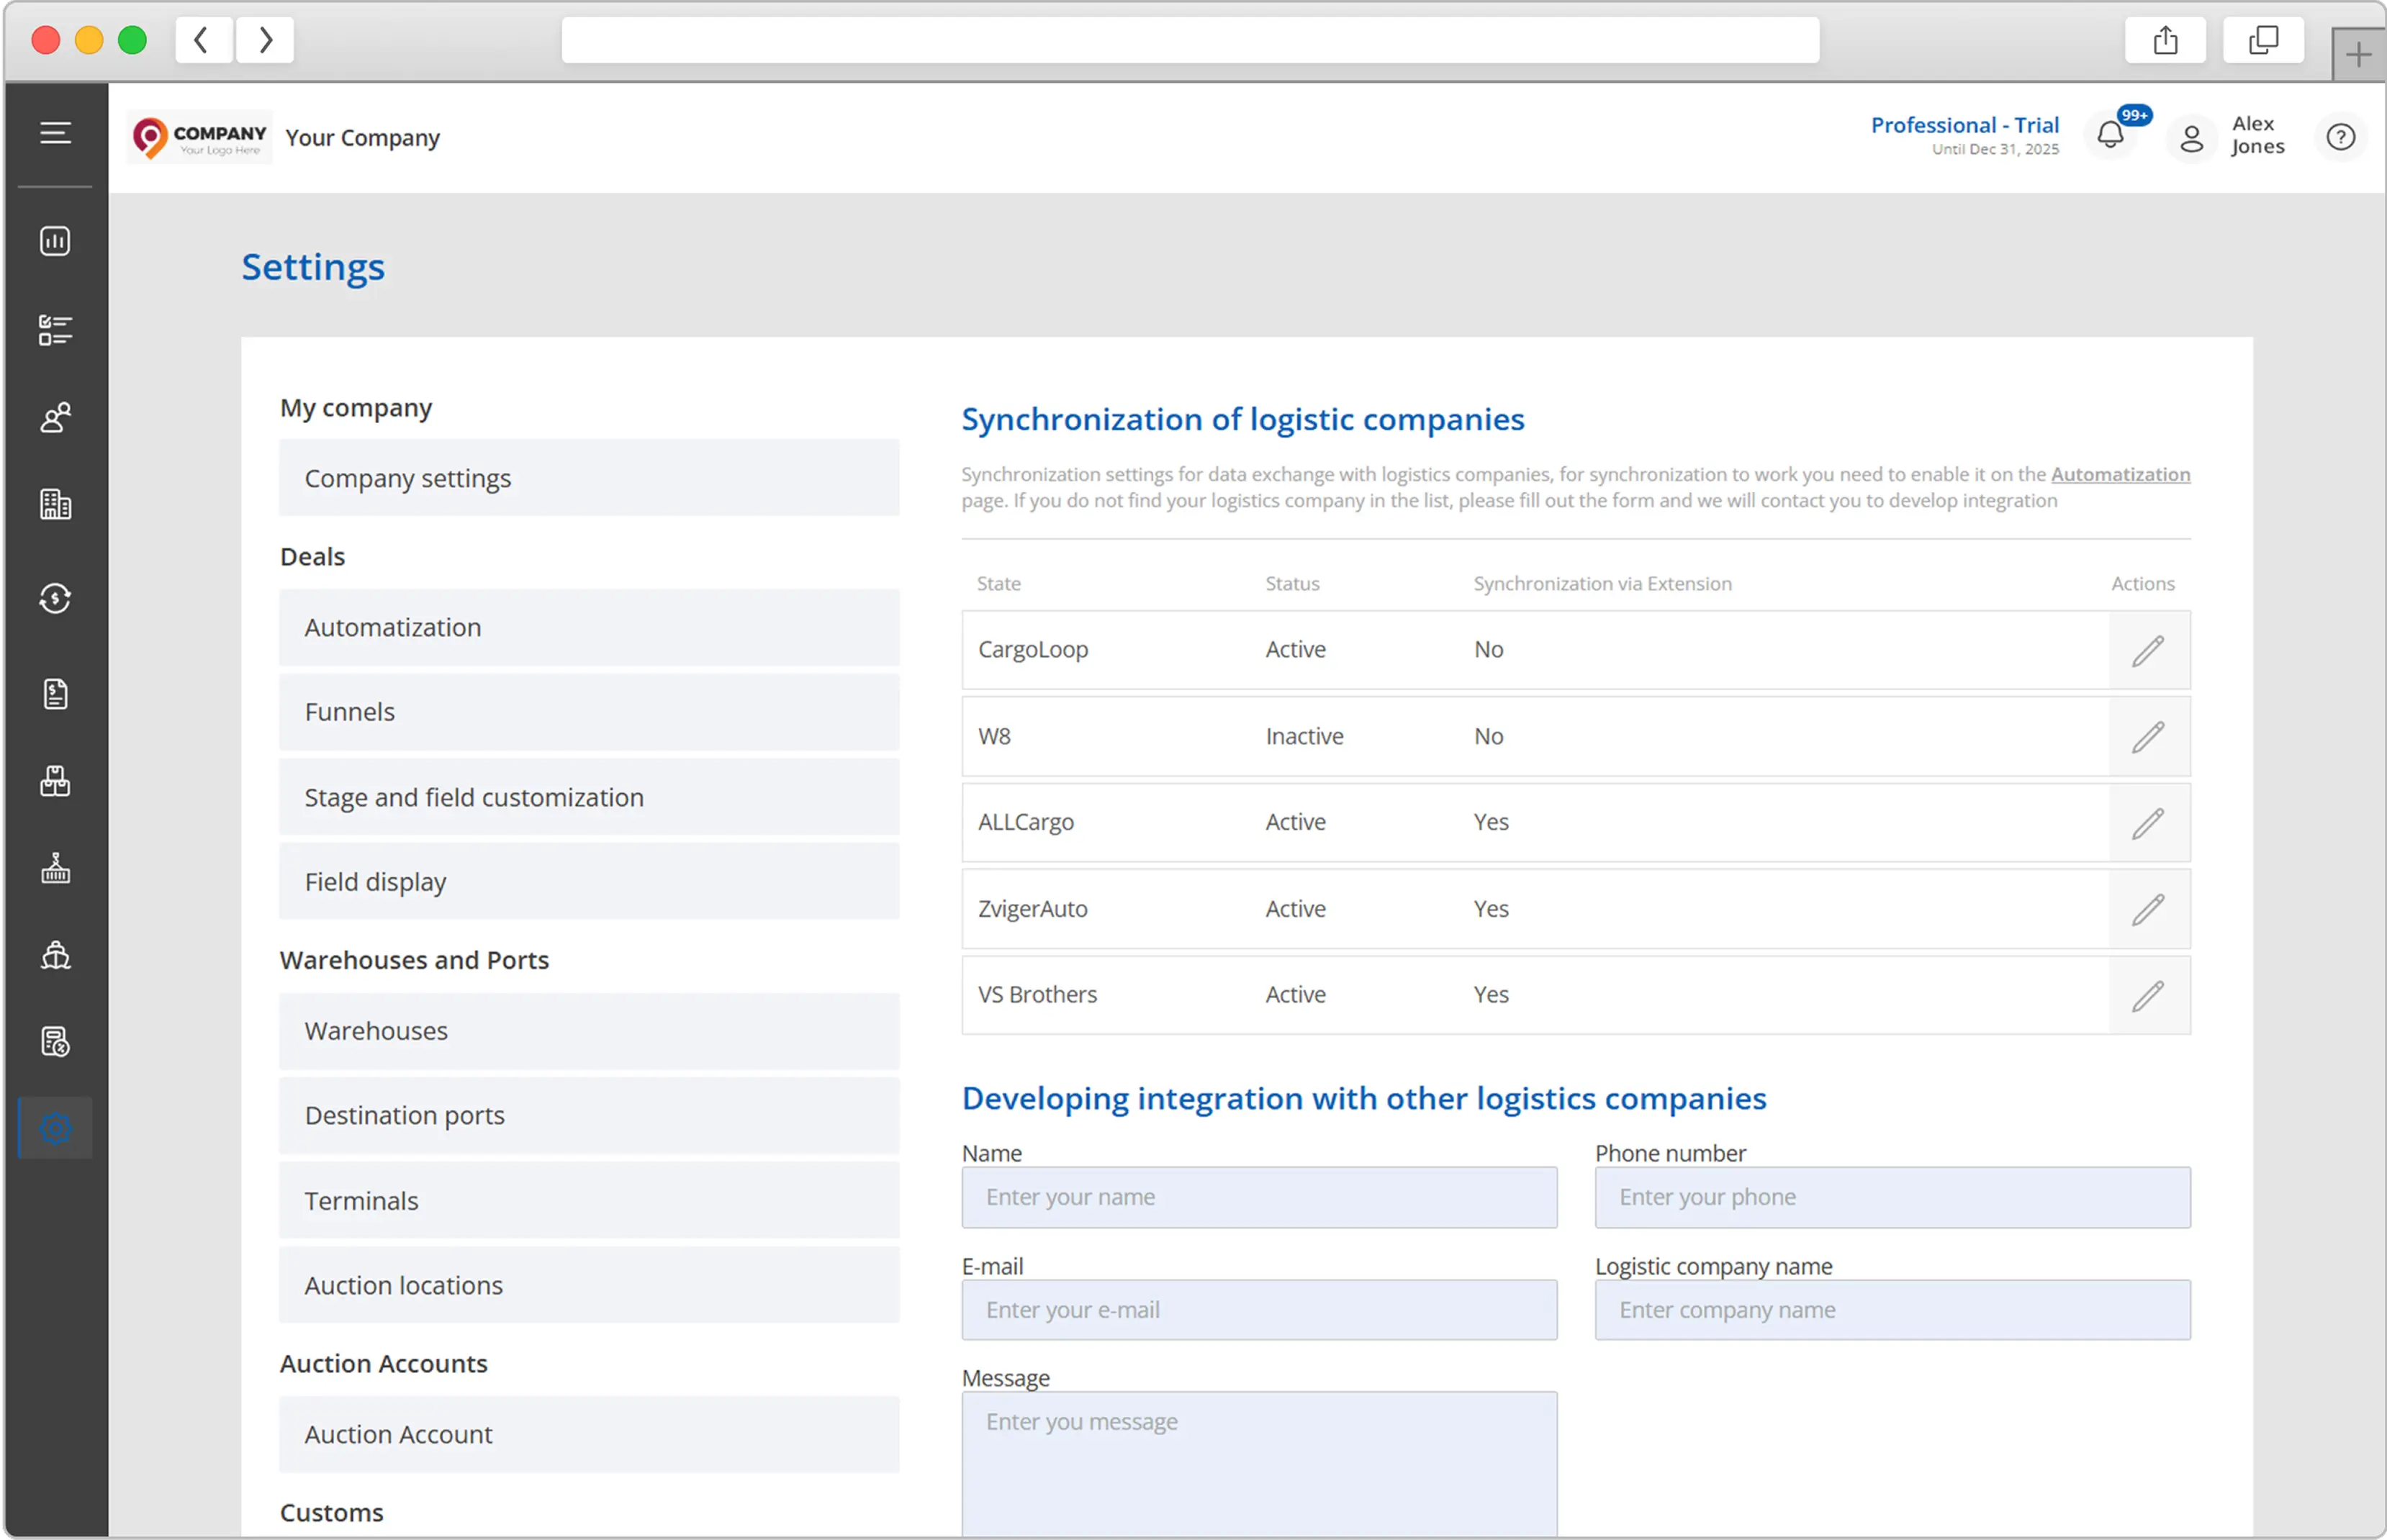
Task: Click the company logo in the header
Action: click(200, 137)
